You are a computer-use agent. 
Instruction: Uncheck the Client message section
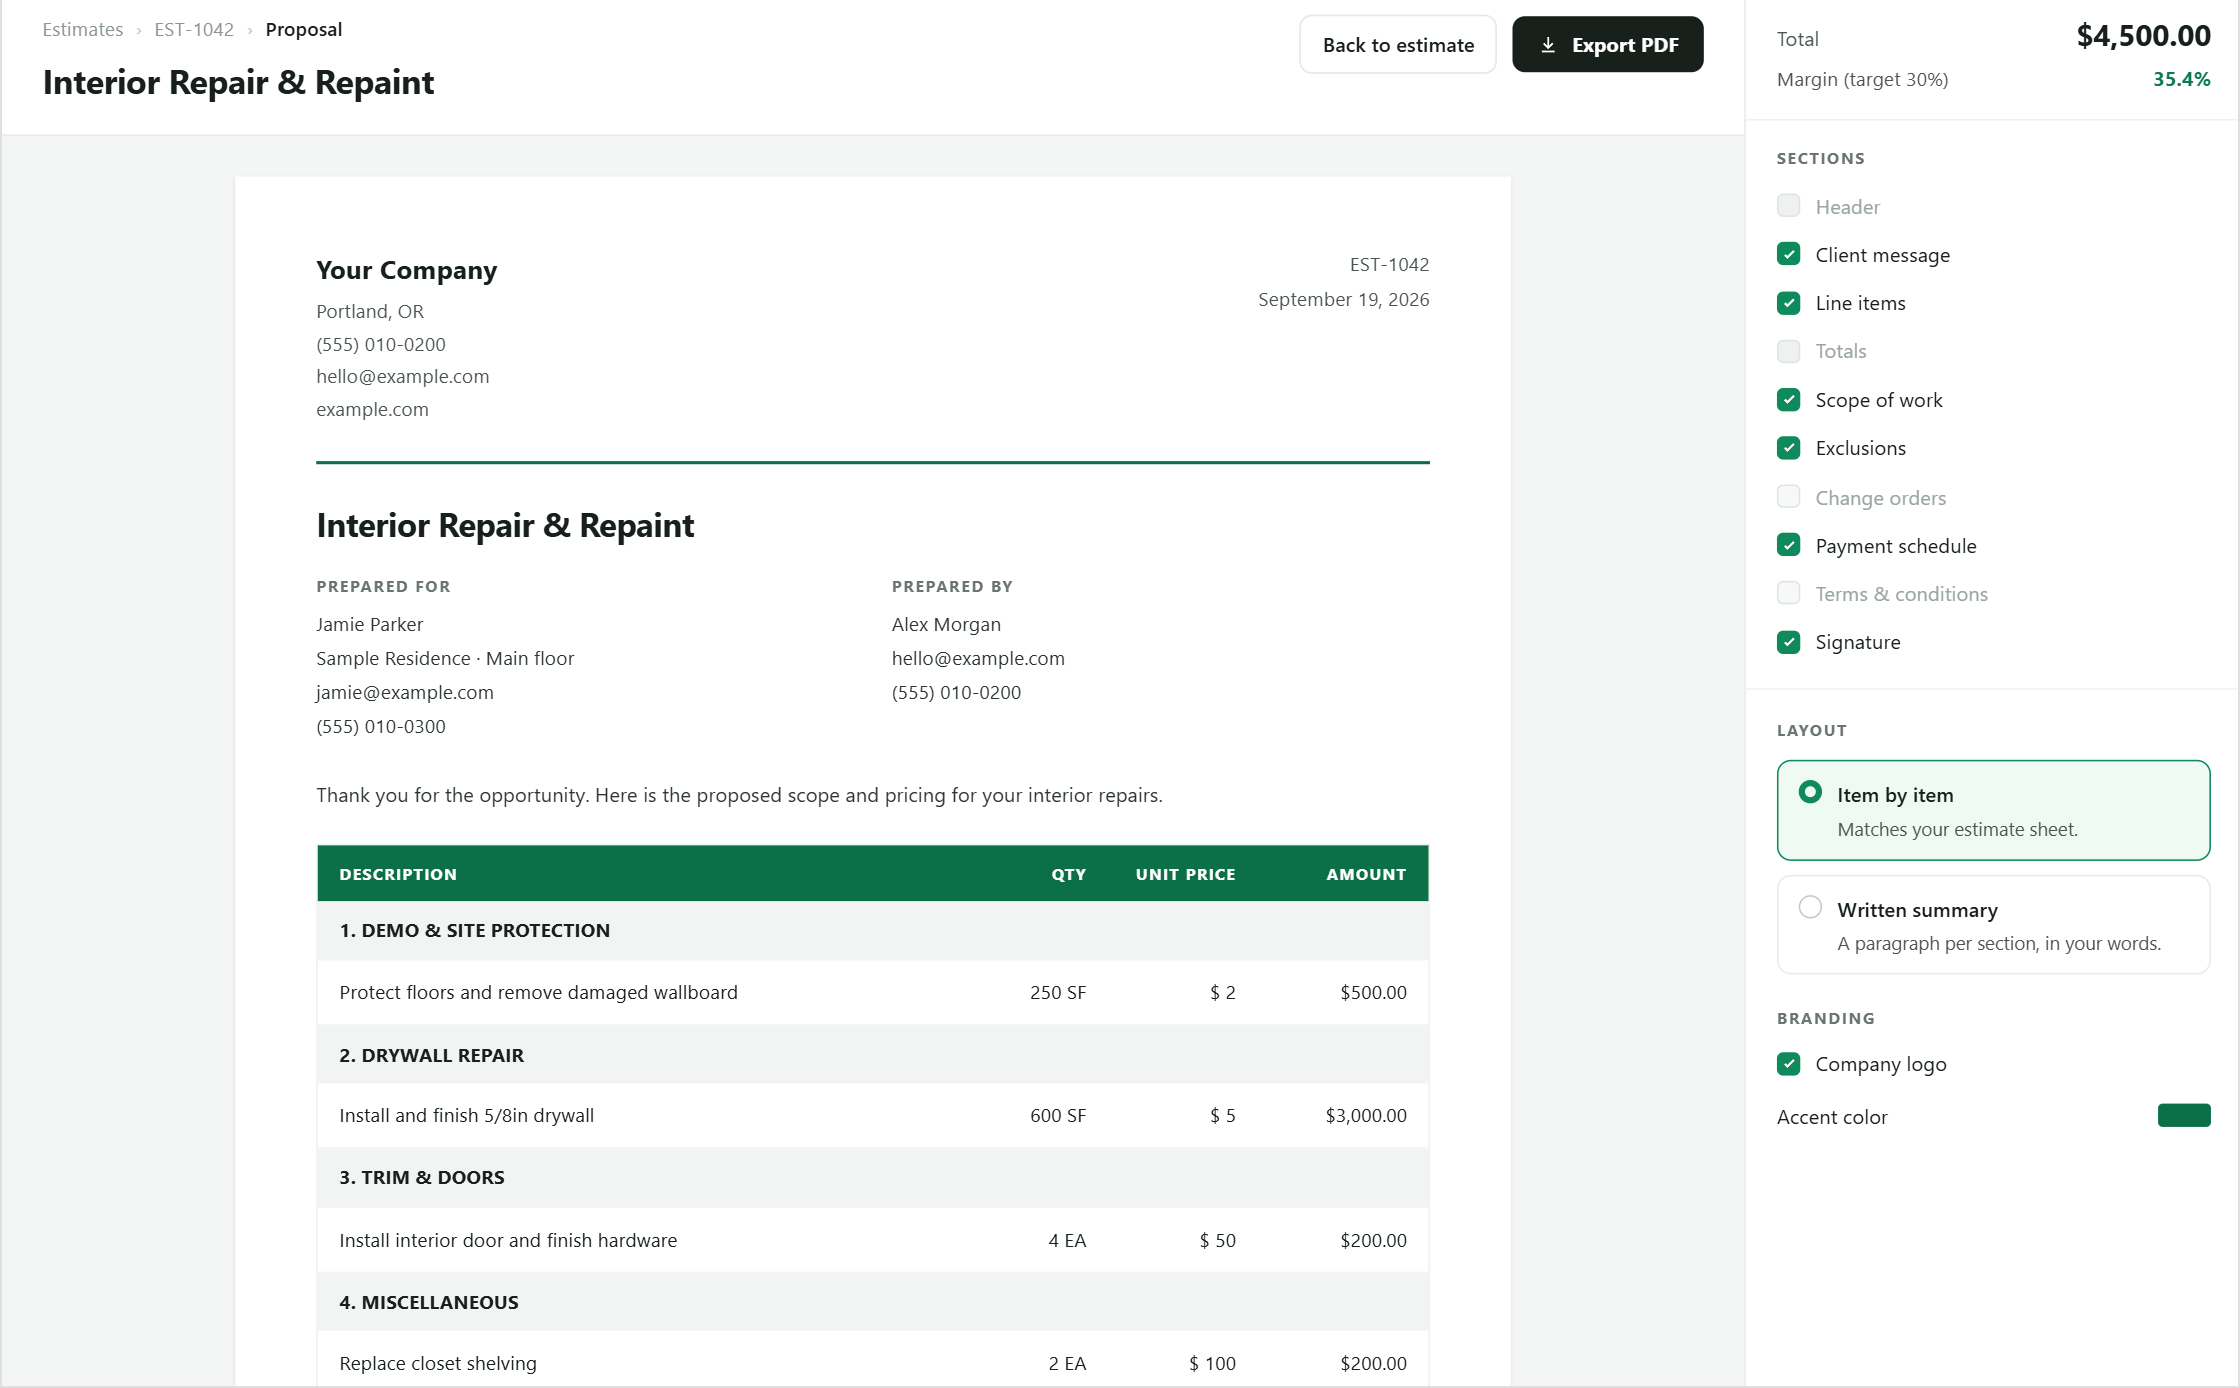click(x=1789, y=254)
